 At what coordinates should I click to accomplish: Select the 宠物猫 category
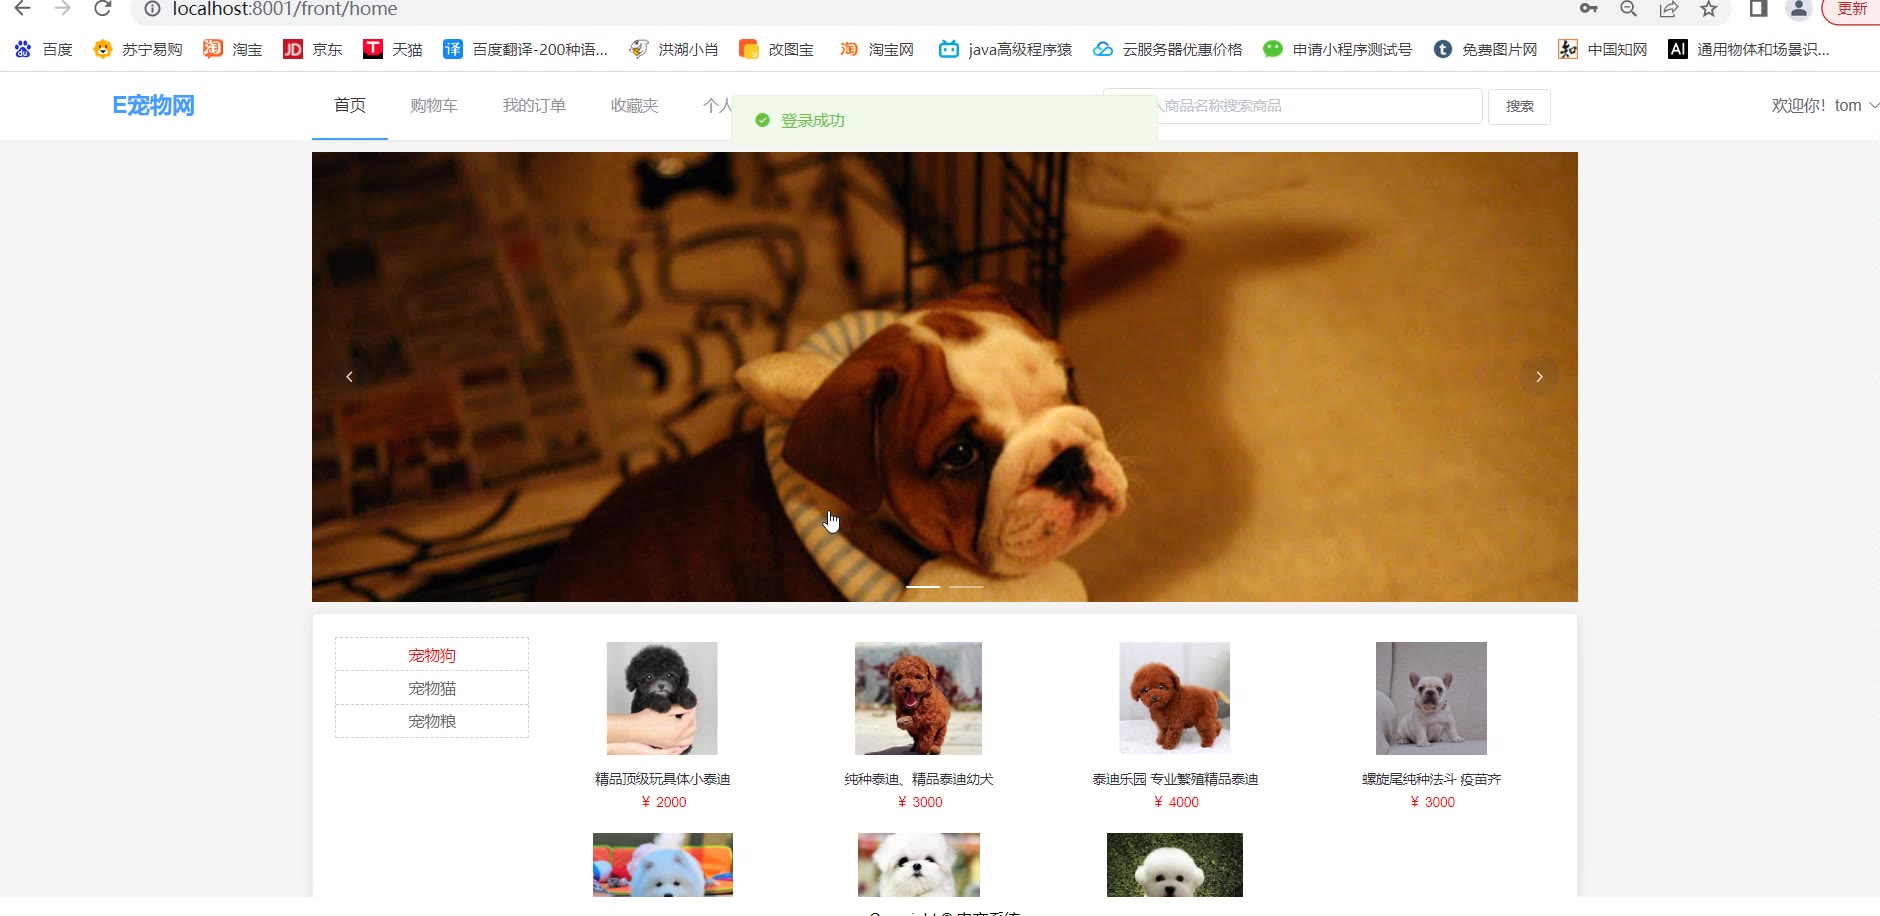point(432,688)
